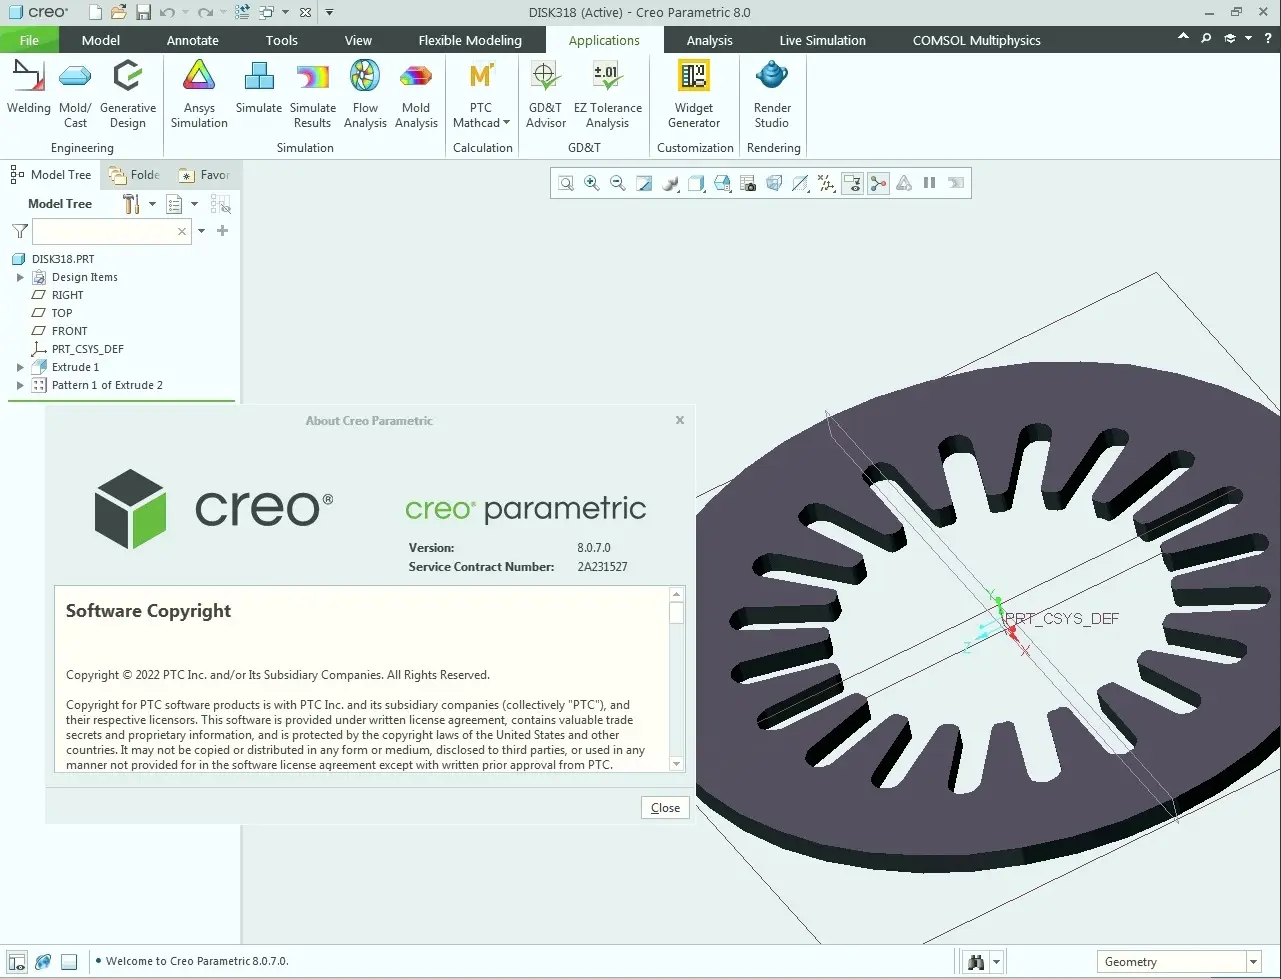Go to the Live Simulation tab
The image size is (1281, 979).
click(x=823, y=40)
